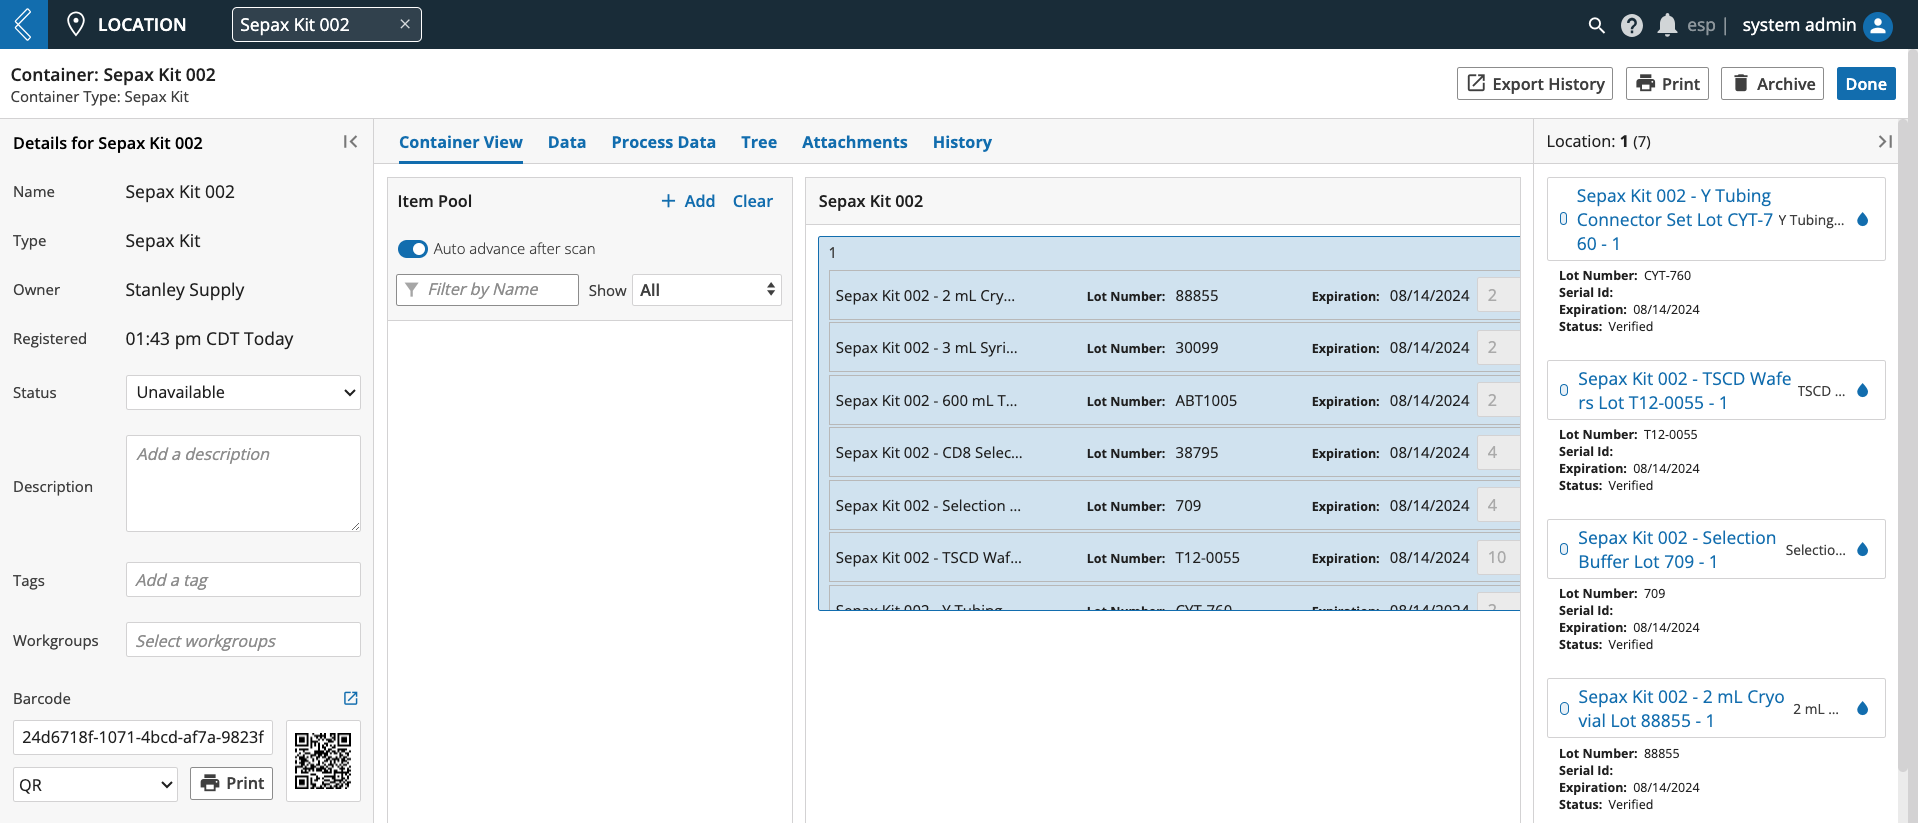Open the Select workgroups field
1918x823 pixels.
point(243,640)
